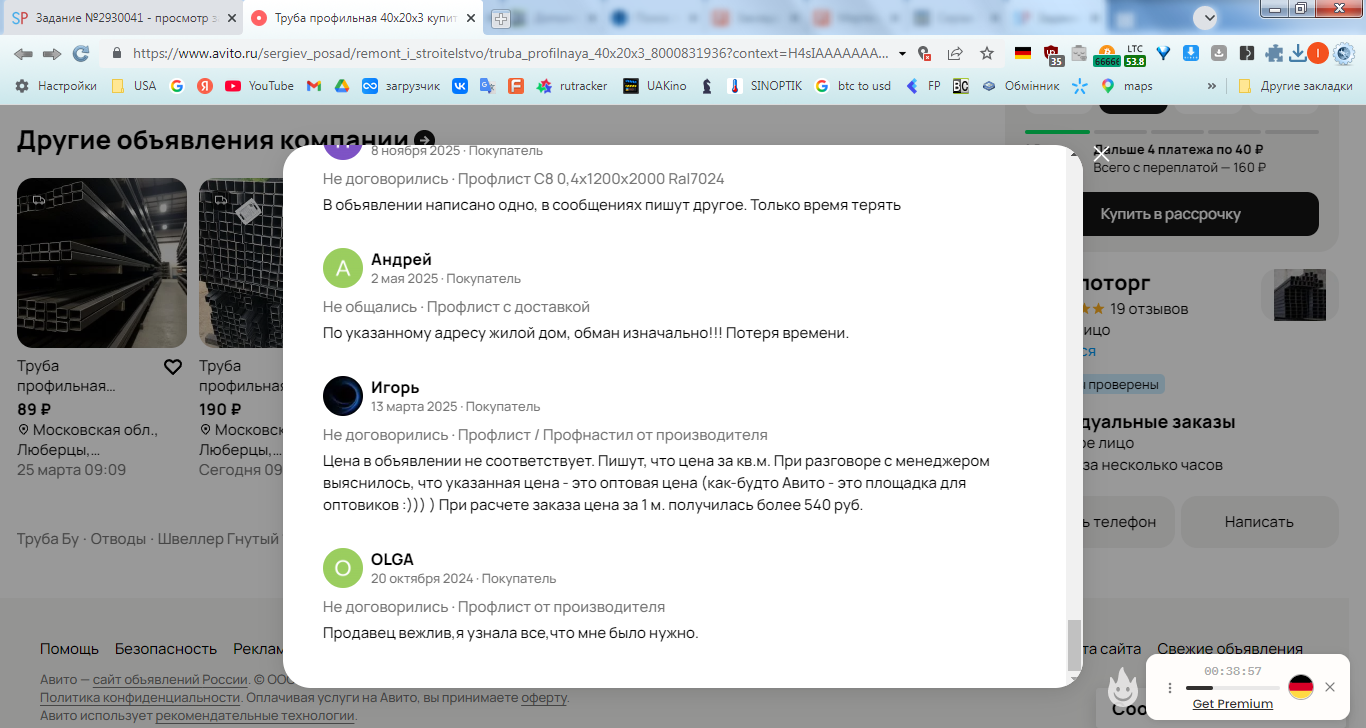Expand the tab search dropdown arrow

click(x=1208, y=17)
